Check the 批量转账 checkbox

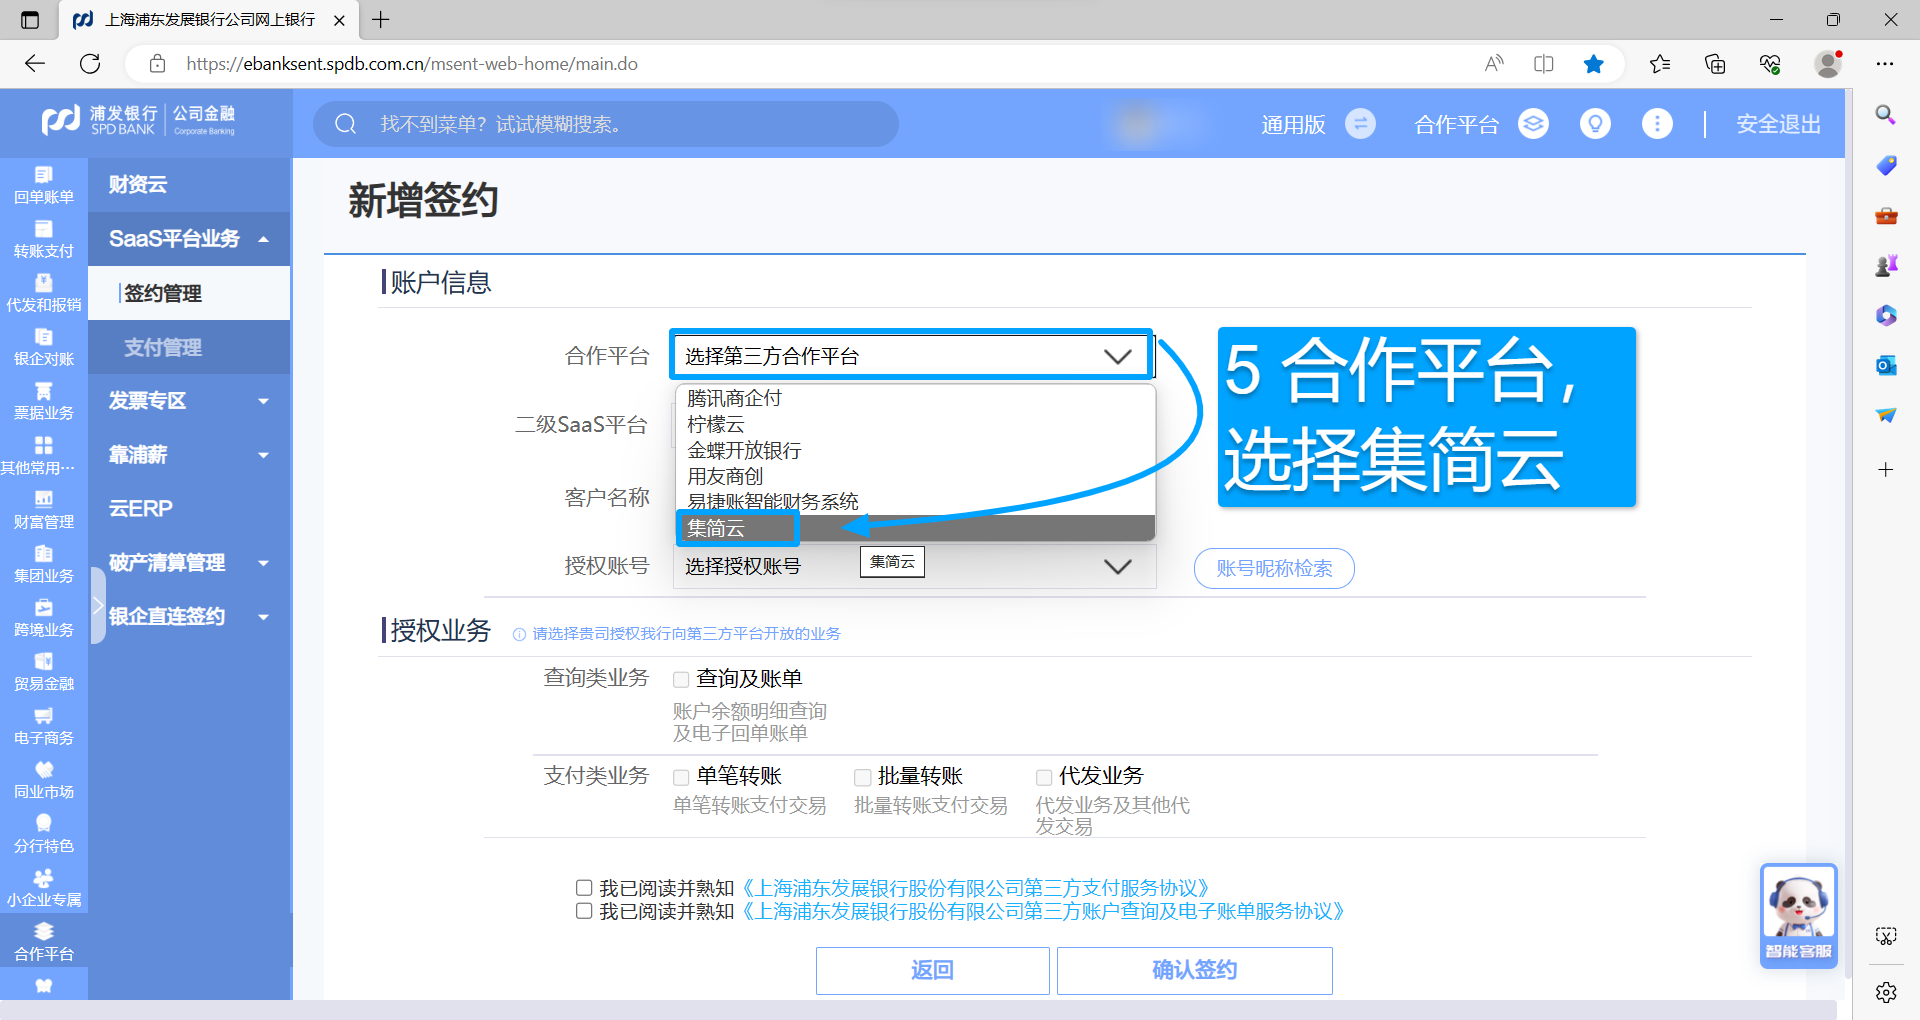point(862,778)
